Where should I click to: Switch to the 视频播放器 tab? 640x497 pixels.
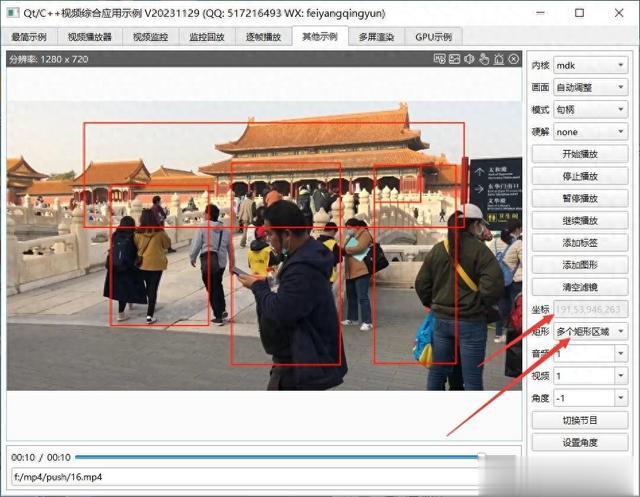(x=89, y=37)
